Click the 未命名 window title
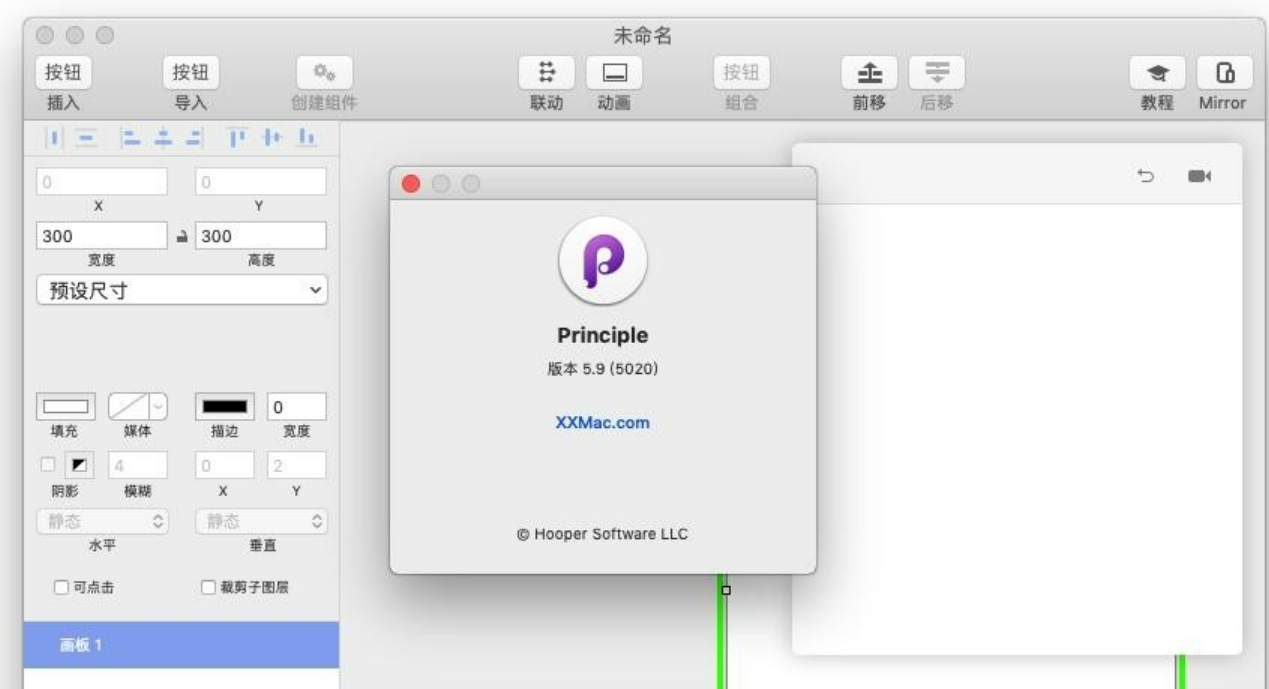Screen dimensions: 1269x689 [642, 36]
